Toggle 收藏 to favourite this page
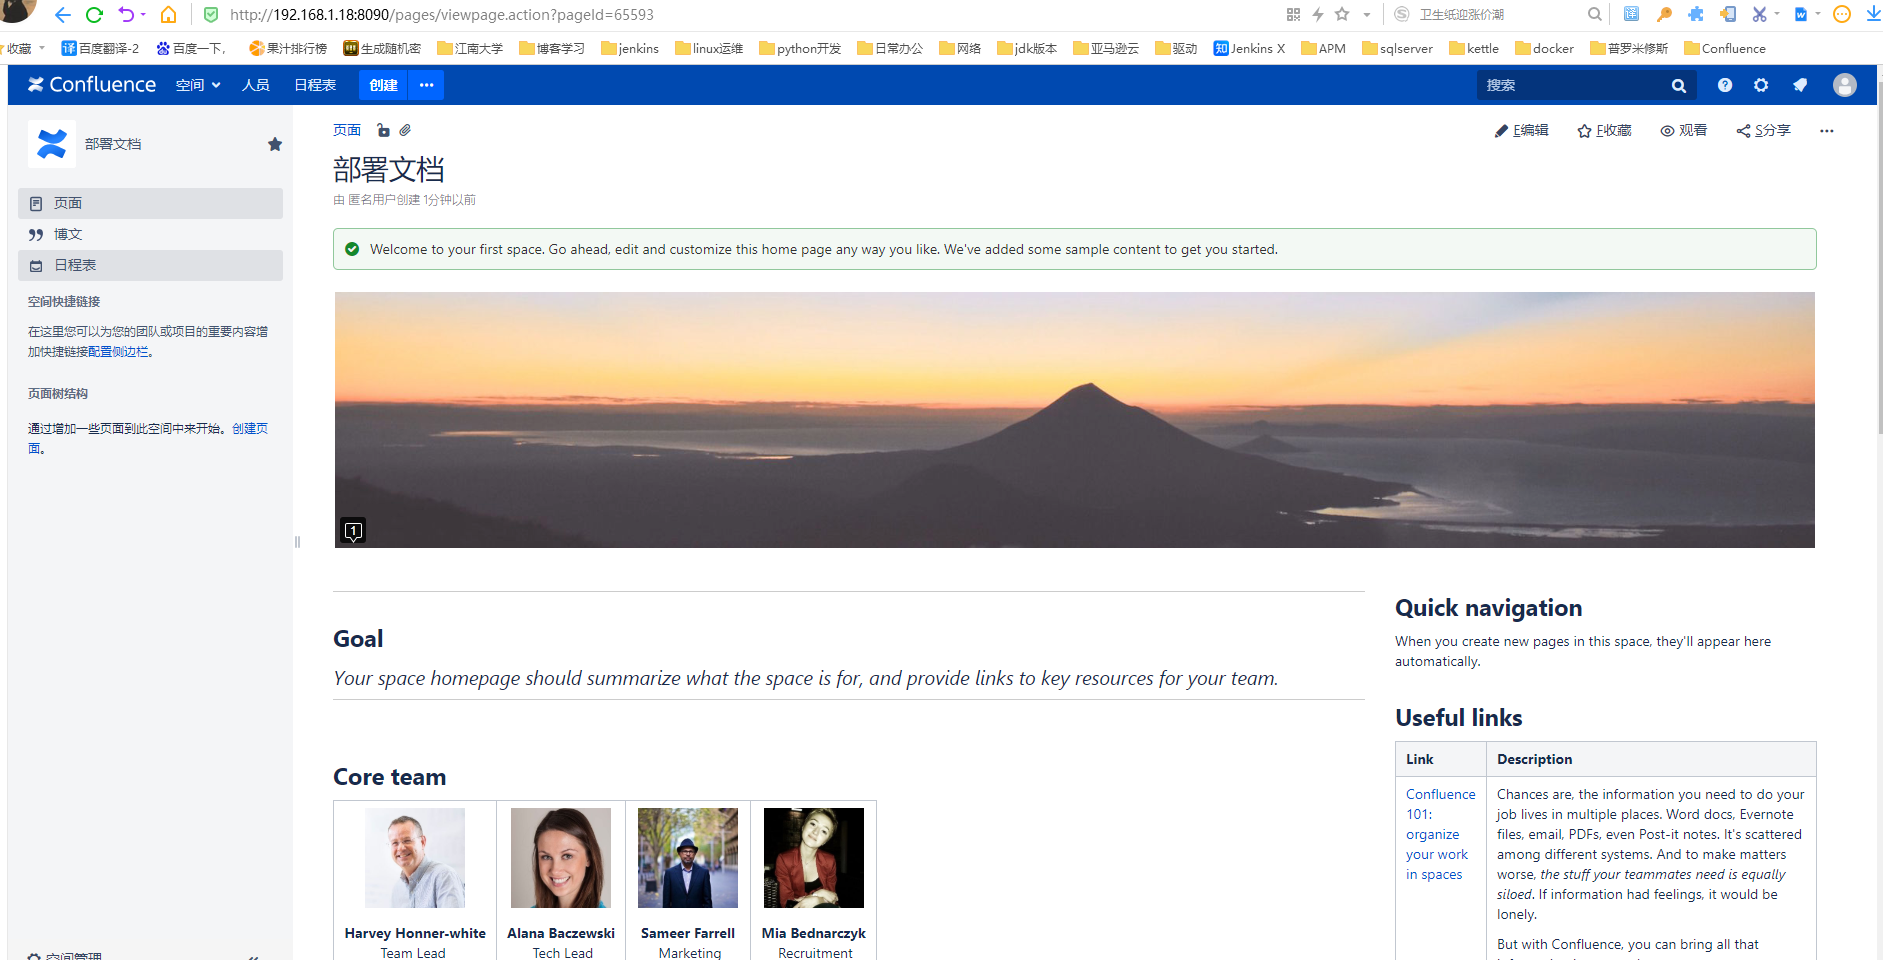 click(x=1604, y=131)
